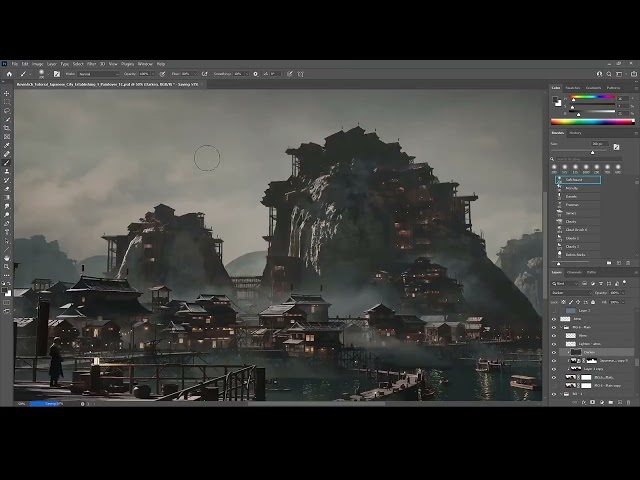The image size is (640, 480).
Task: Select the Frame tool
Action: click(7, 137)
